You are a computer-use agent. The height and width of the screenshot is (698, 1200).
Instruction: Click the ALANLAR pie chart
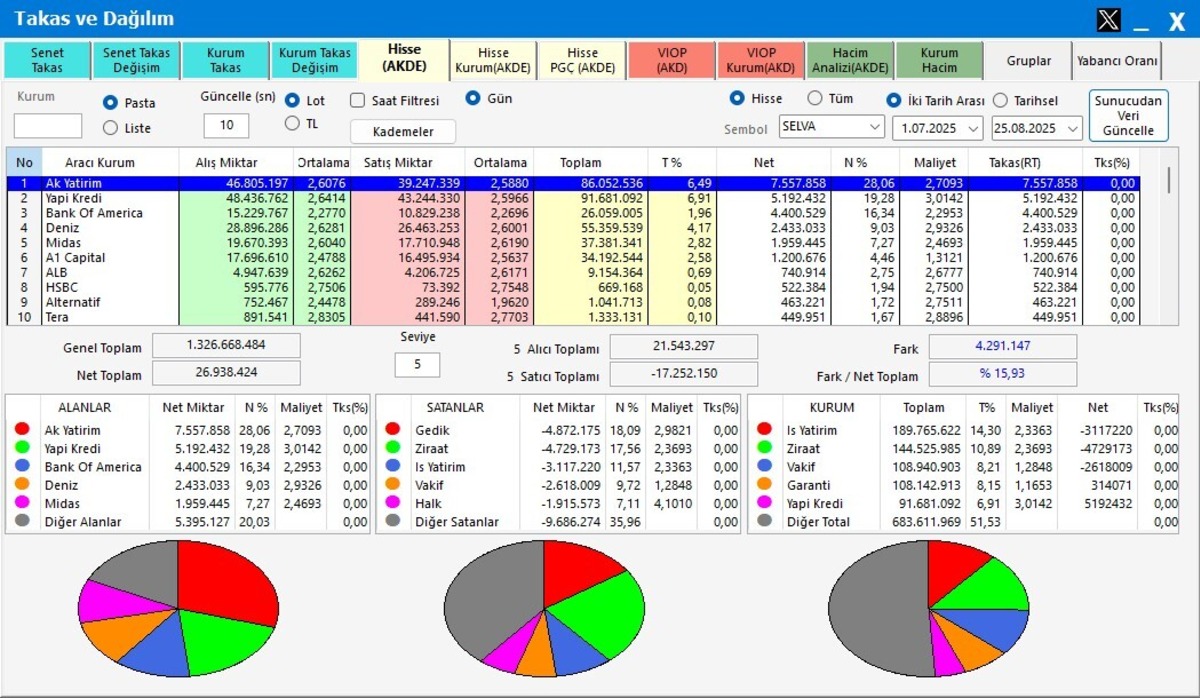pyautogui.click(x=178, y=609)
